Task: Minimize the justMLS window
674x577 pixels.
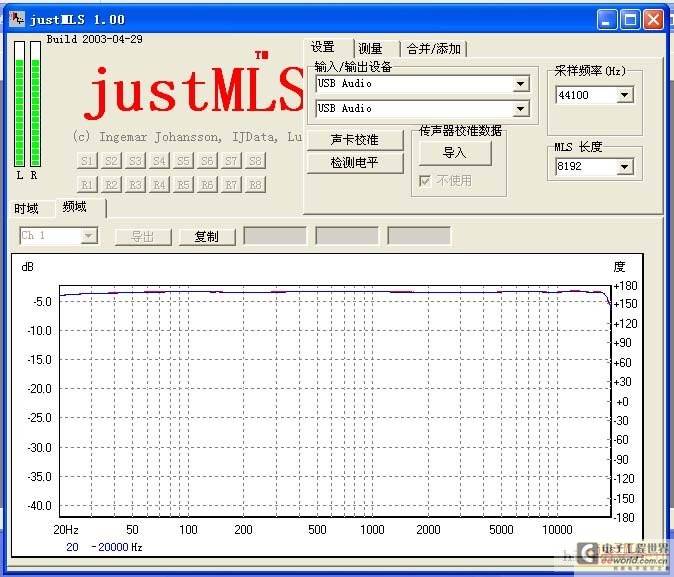Action: [x=607, y=20]
